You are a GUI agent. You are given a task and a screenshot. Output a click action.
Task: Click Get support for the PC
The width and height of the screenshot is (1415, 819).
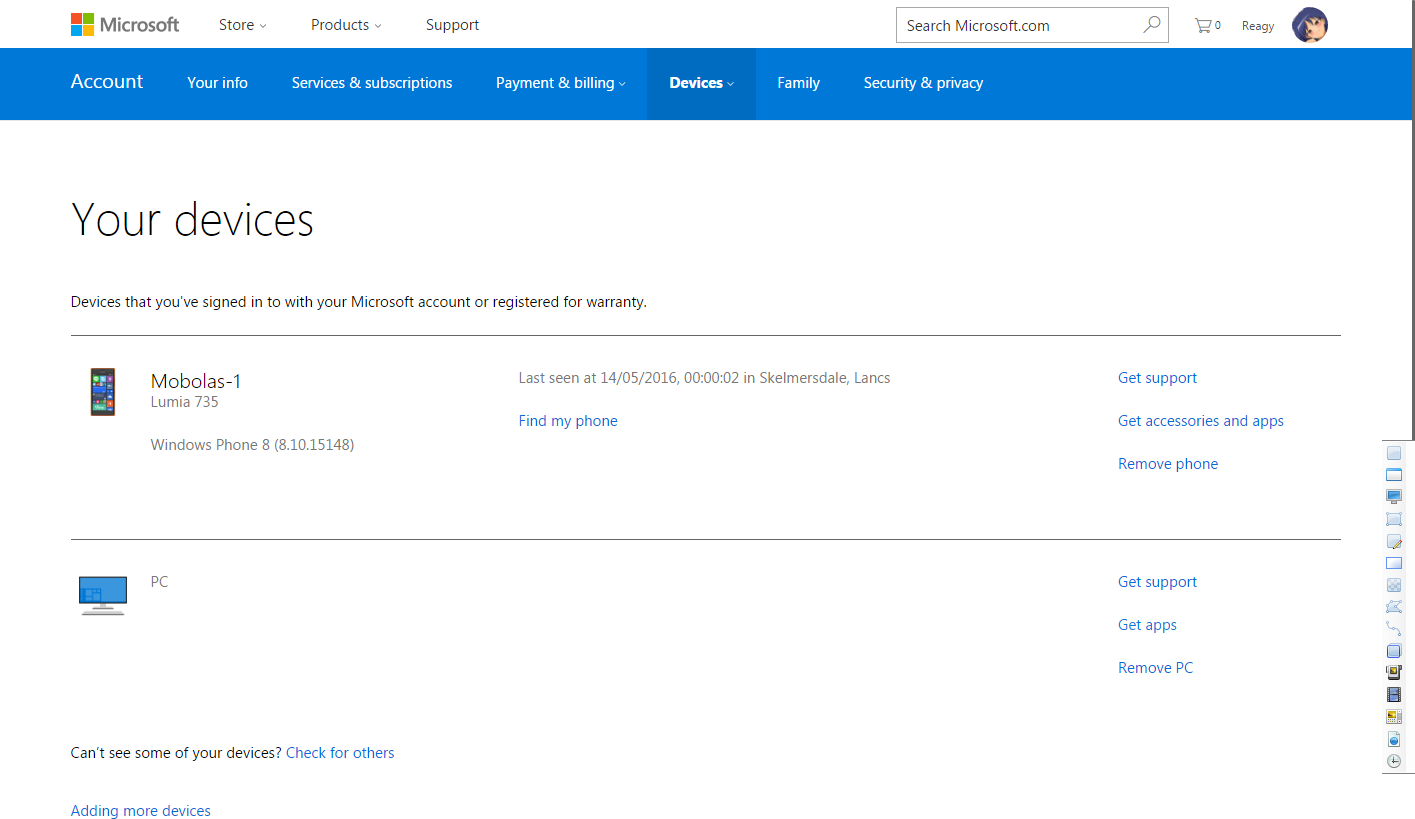1157,582
